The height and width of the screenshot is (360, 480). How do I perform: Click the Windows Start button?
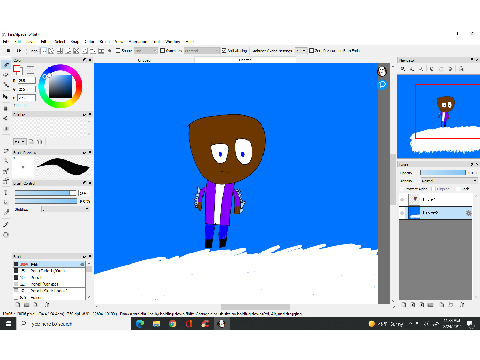[8, 324]
